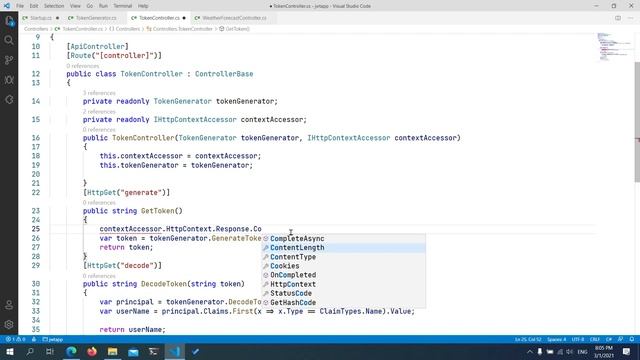Open the Help menu
The height and width of the screenshot is (360, 640).
click(x=143, y=6)
